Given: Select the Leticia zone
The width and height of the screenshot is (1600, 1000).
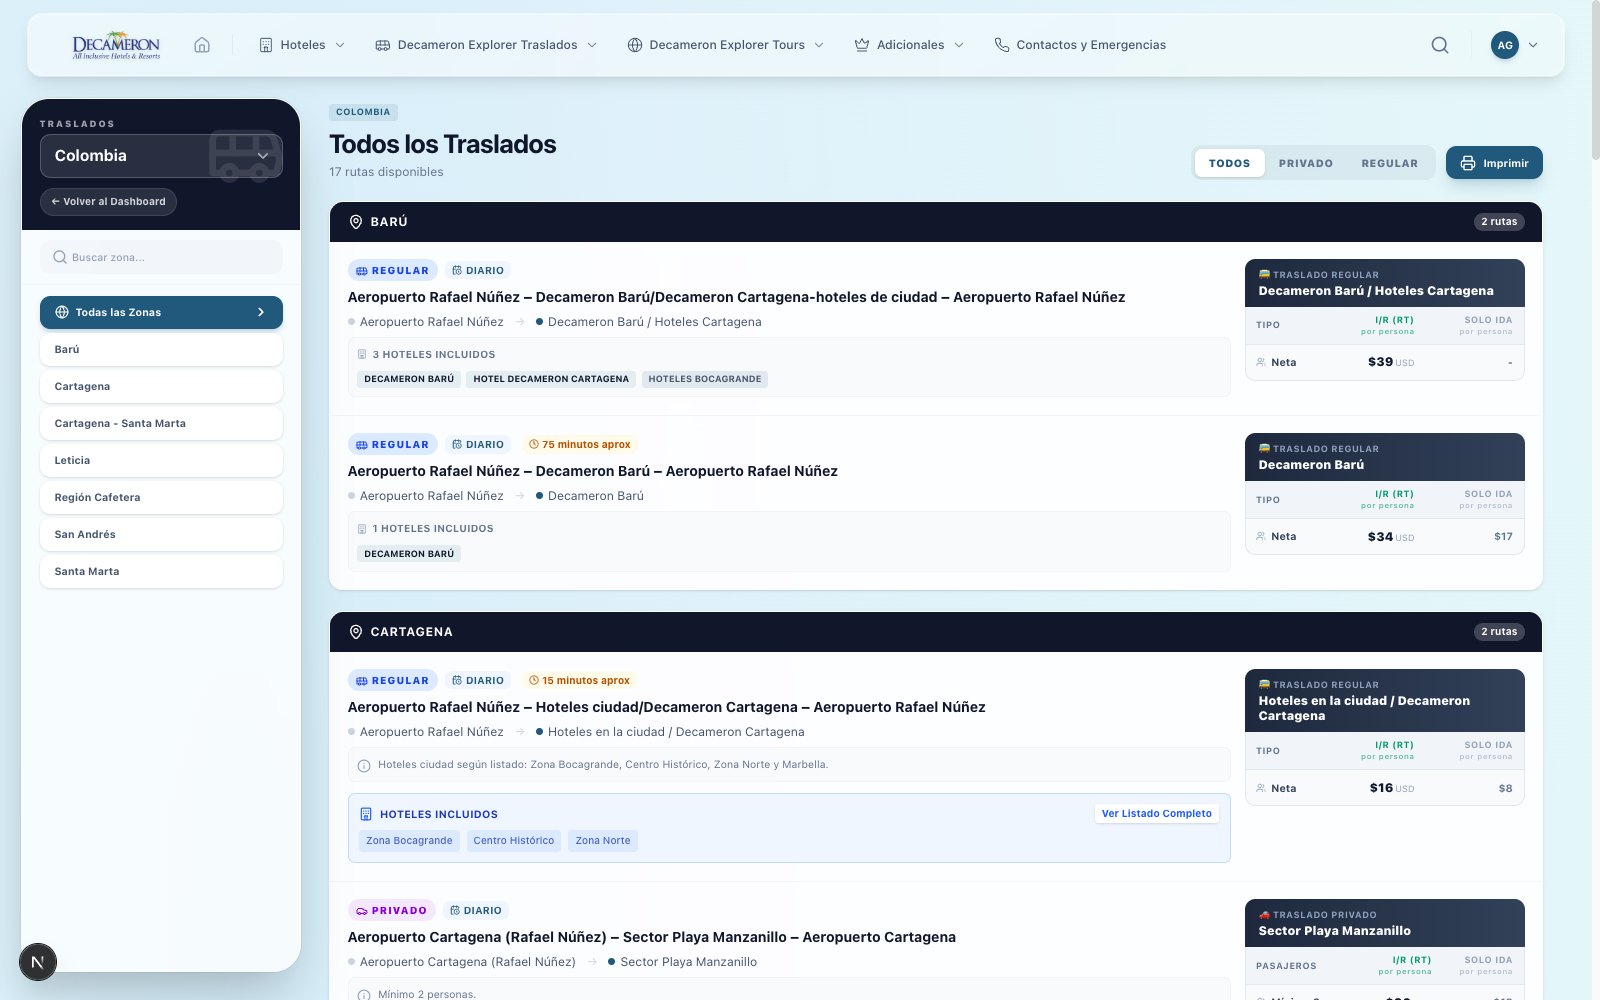Looking at the screenshot, I should click(161, 460).
